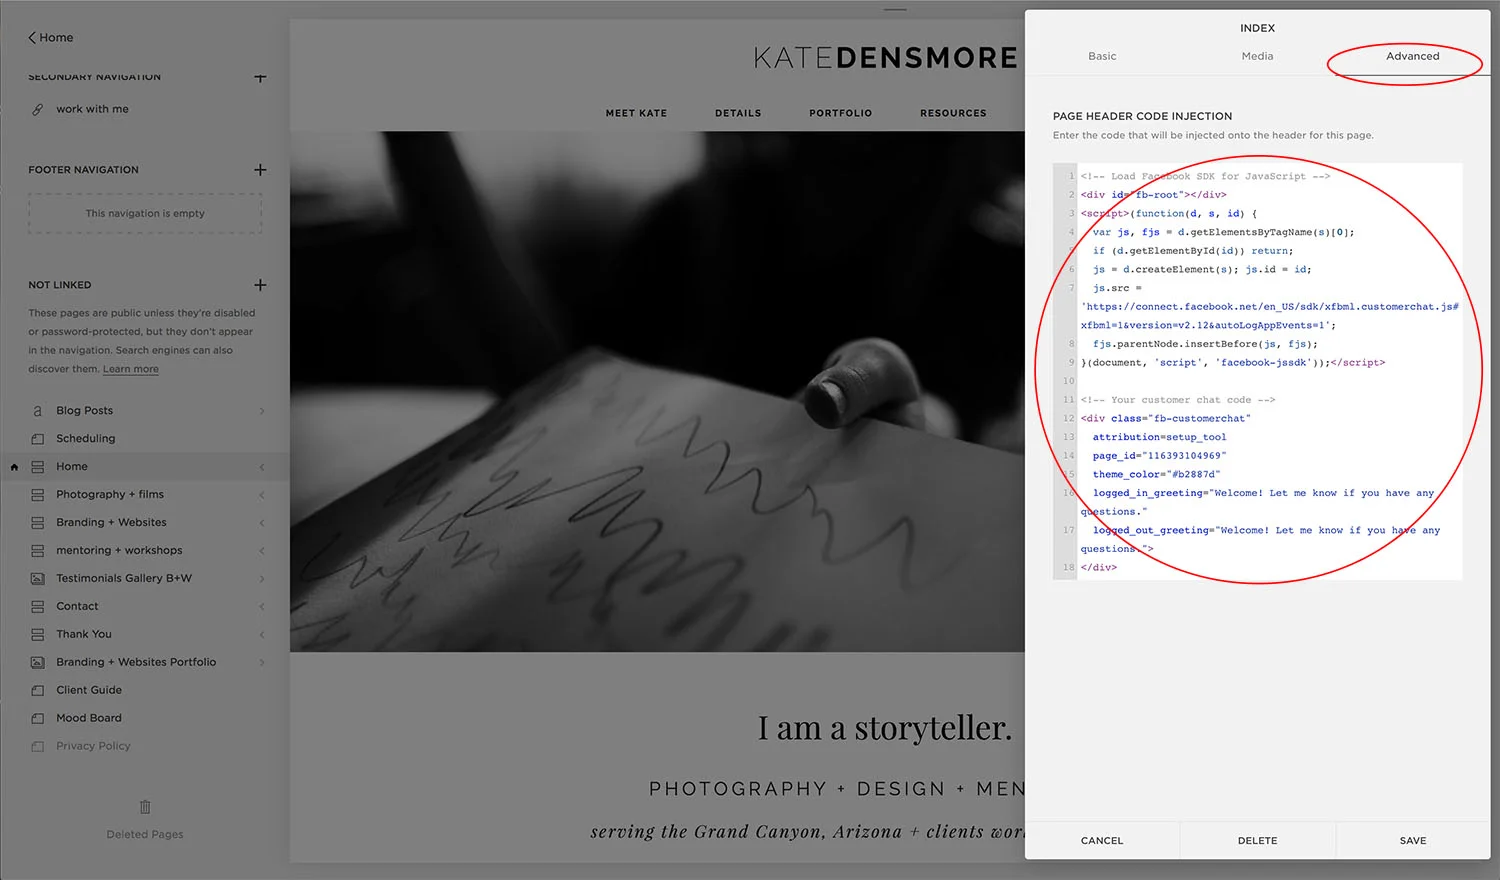Collapse the Home index chevron
The image size is (1500, 880).
(262, 467)
